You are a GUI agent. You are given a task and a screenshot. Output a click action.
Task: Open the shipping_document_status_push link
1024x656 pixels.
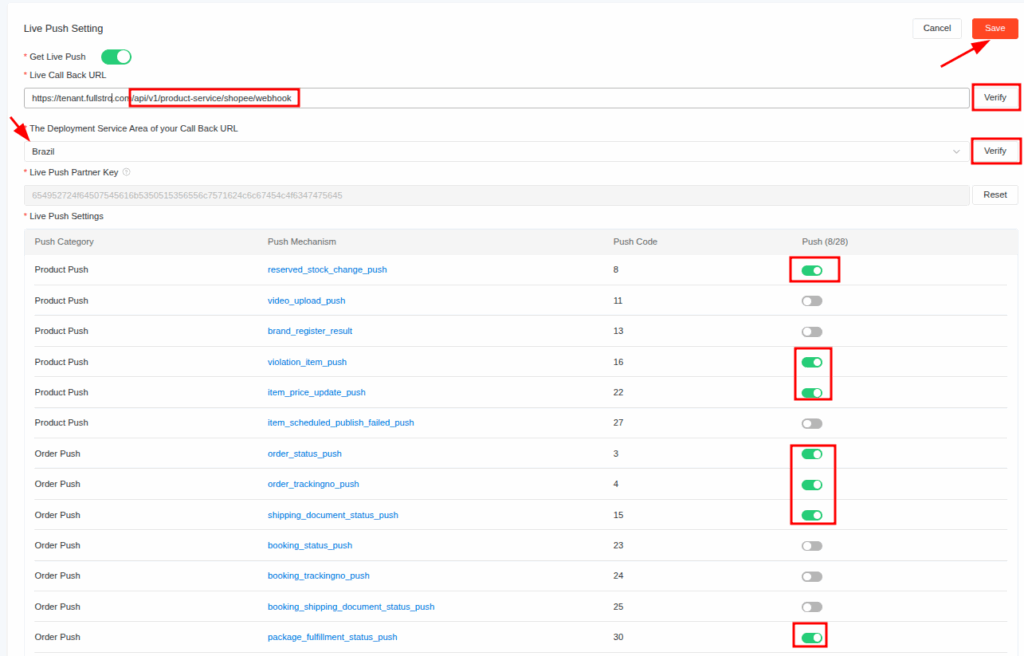(332, 515)
